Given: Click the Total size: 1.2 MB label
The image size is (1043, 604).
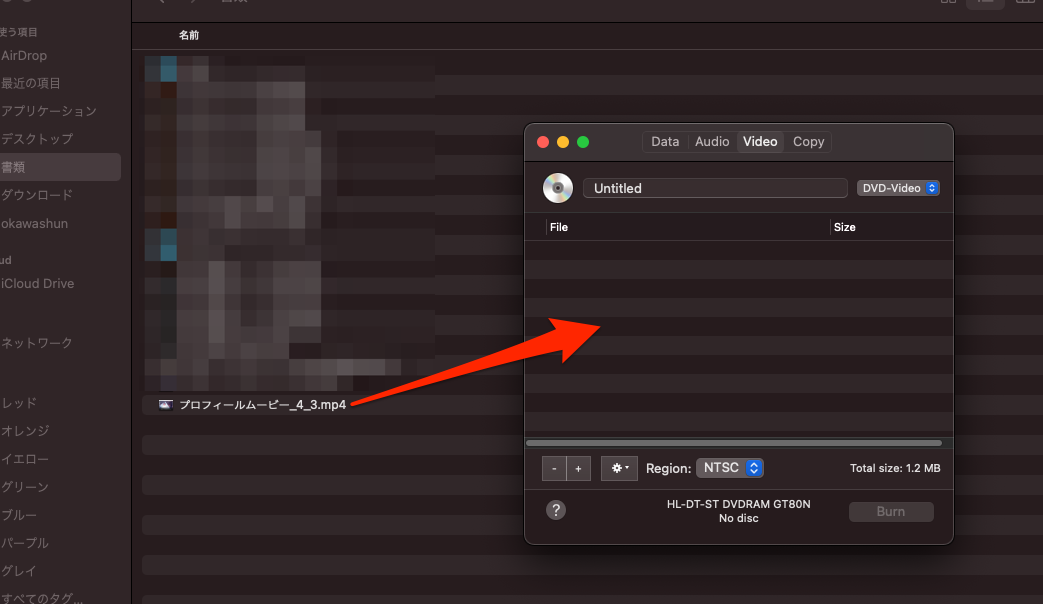Looking at the screenshot, I should coord(895,468).
